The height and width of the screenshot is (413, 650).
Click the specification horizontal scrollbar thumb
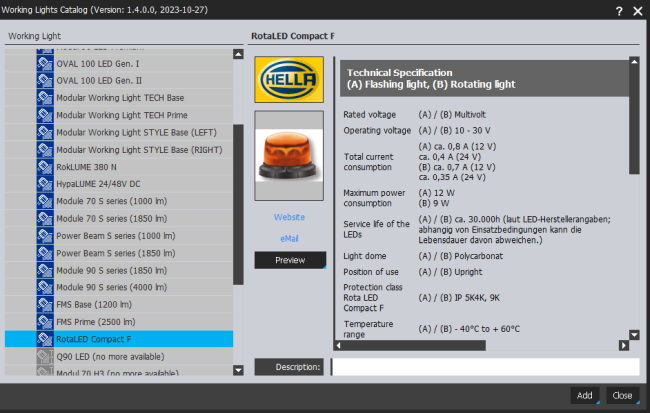414,345
